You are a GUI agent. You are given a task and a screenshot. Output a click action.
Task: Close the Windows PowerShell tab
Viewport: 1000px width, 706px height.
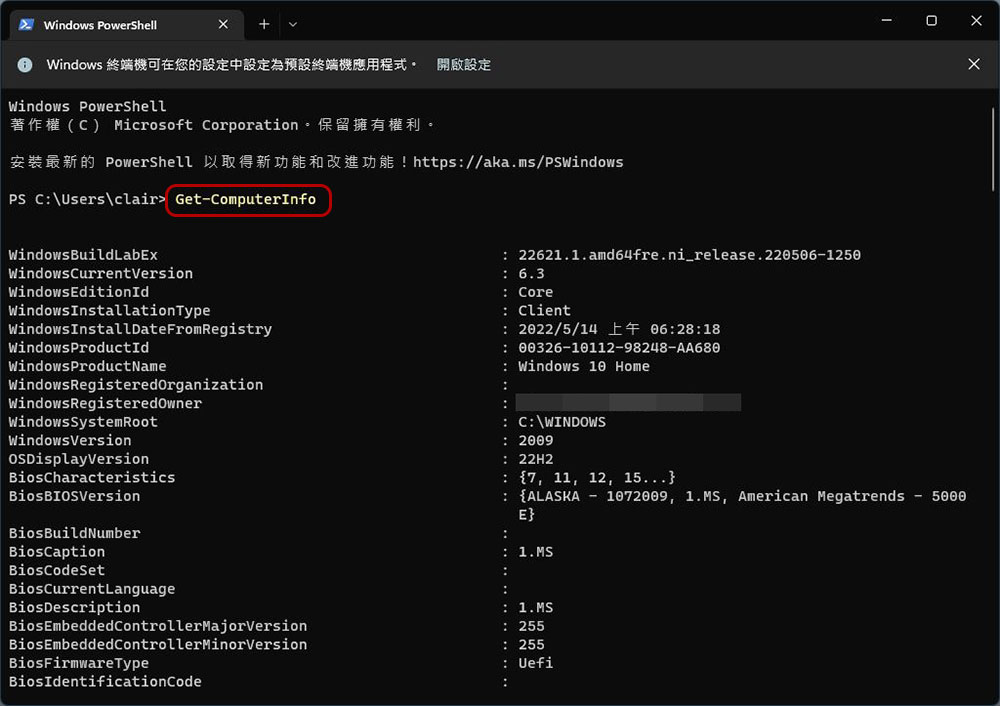tap(223, 24)
